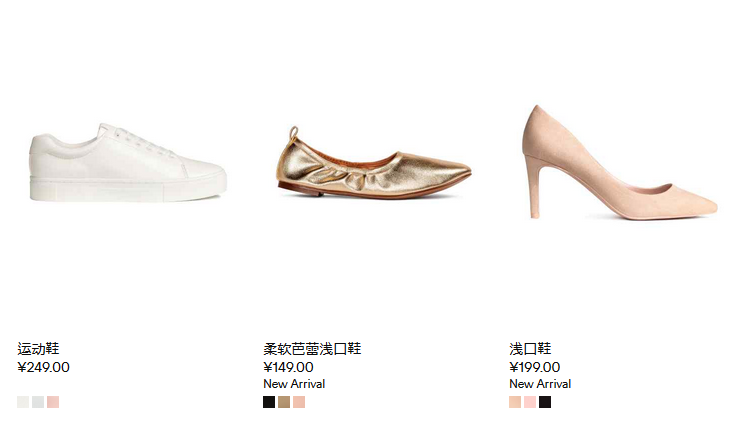The width and height of the screenshot is (739, 429).
Task: Select the light gray sneaker swatch
Action: coord(38,402)
